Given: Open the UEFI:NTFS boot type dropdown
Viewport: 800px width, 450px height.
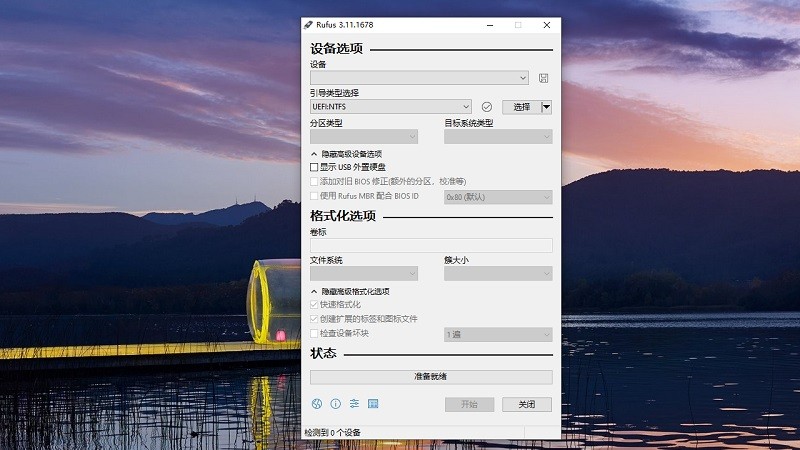Looking at the screenshot, I should pyautogui.click(x=390, y=107).
